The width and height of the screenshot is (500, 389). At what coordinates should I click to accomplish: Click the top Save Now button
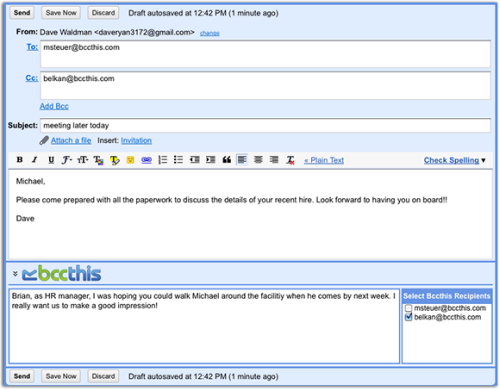pyautogui.click(x=61, y=13)
